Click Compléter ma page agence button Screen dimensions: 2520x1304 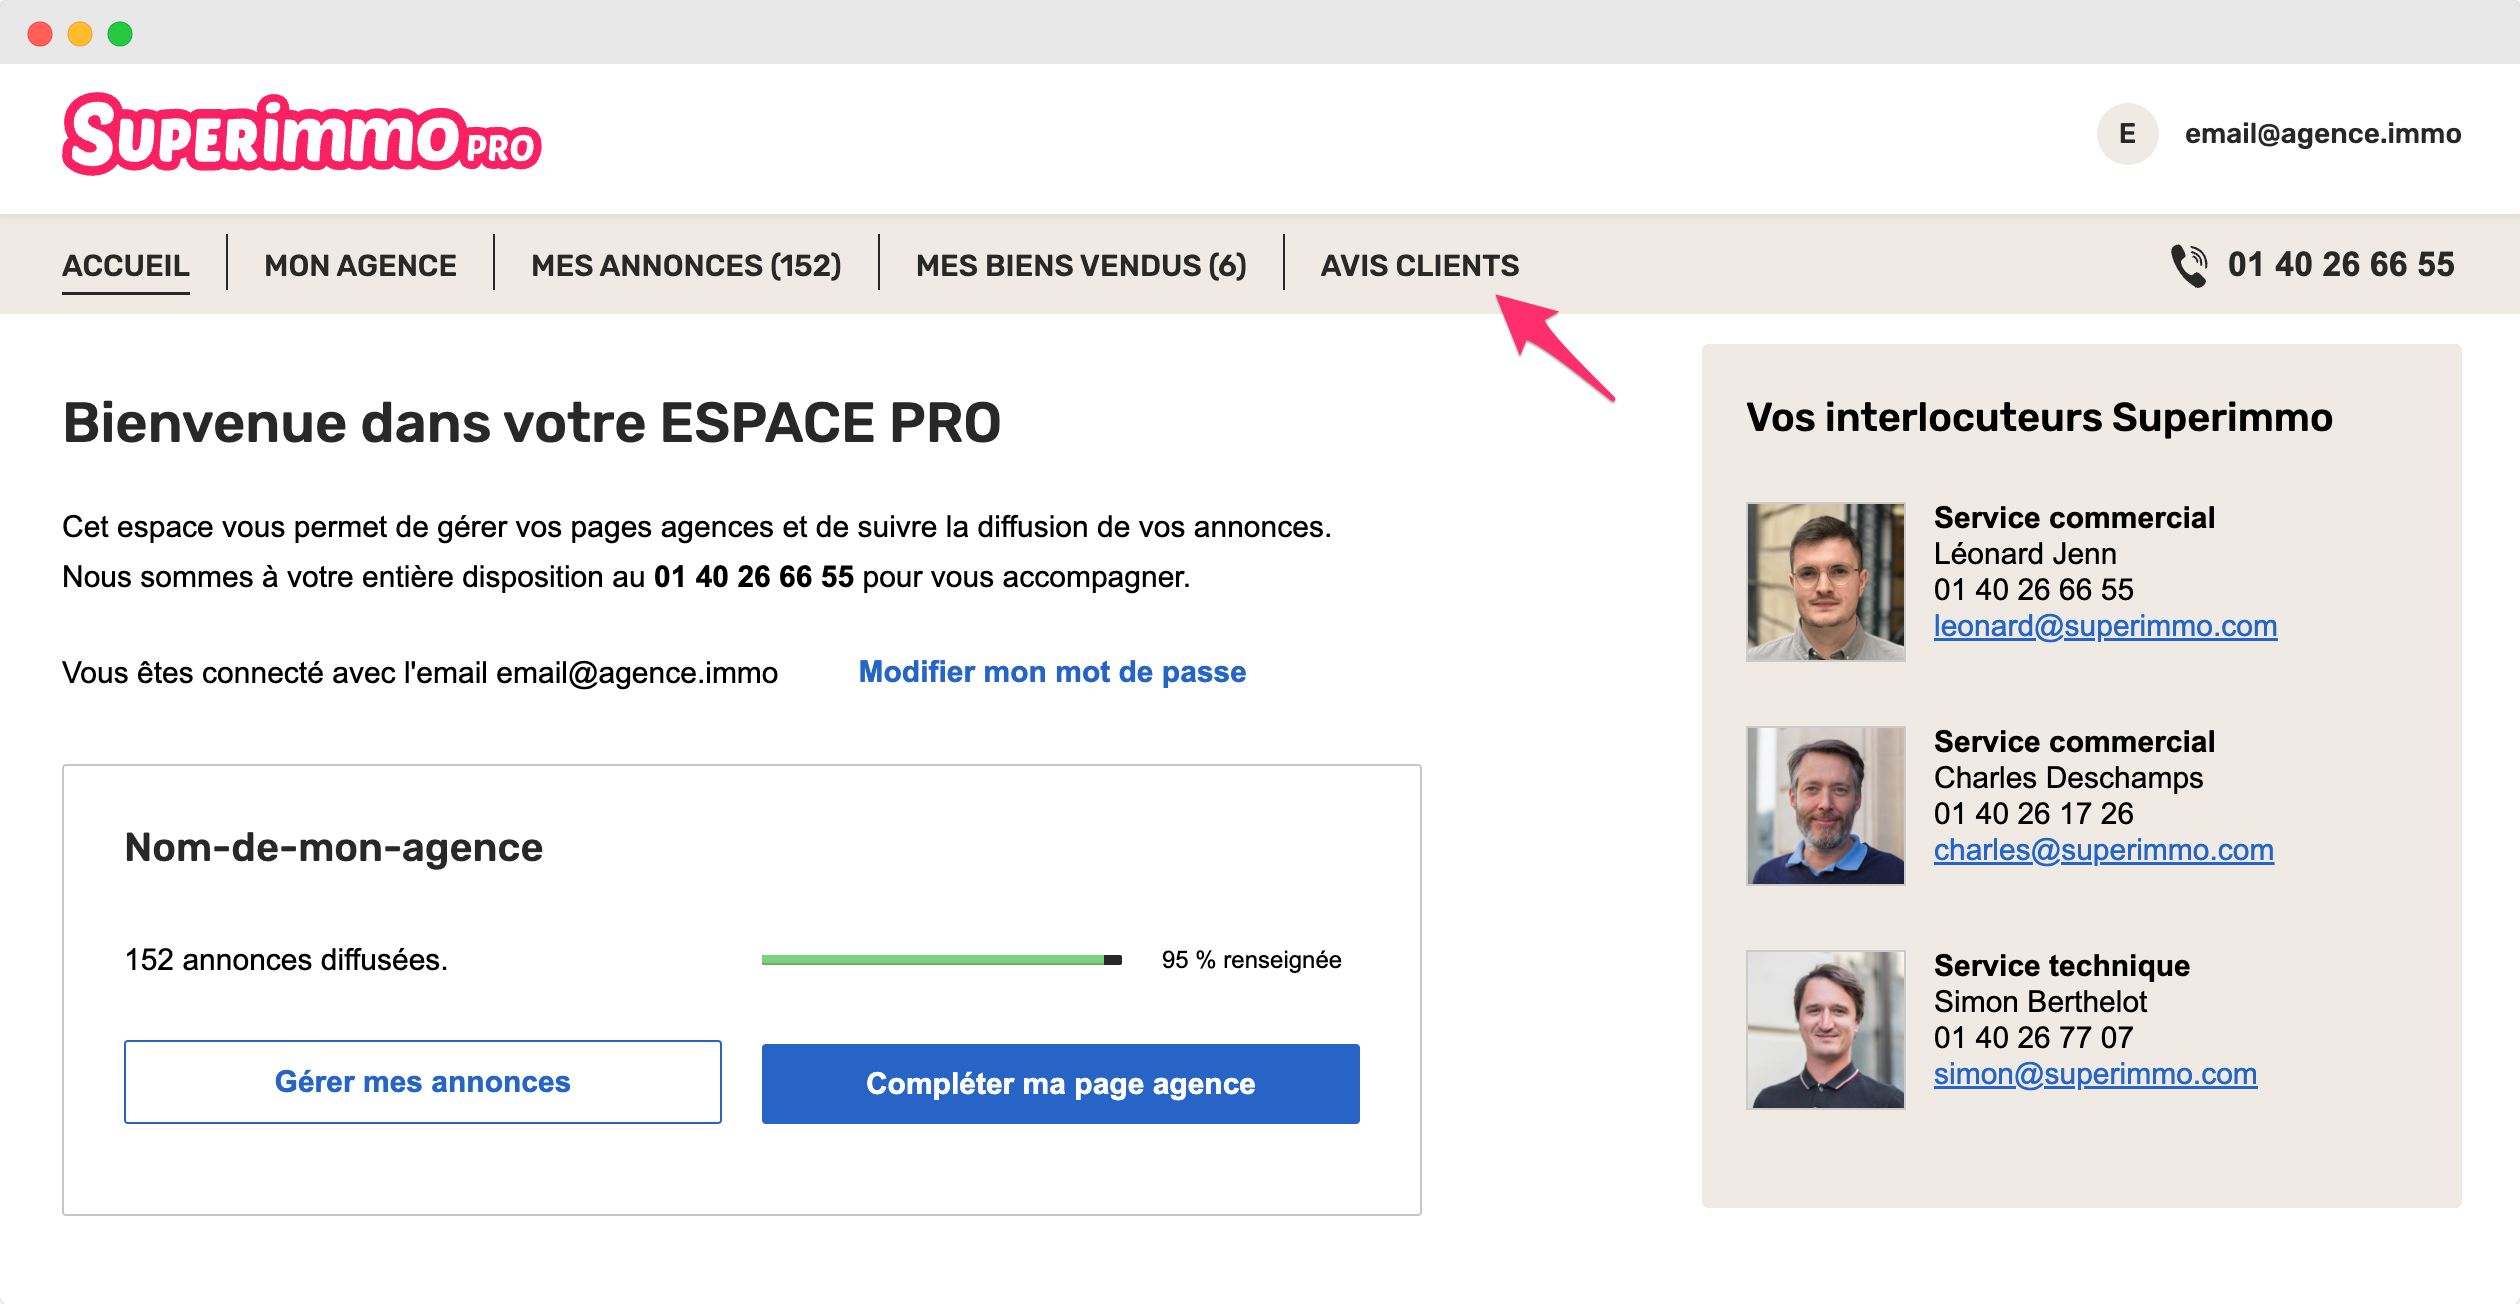(x=1060, y=1084)
